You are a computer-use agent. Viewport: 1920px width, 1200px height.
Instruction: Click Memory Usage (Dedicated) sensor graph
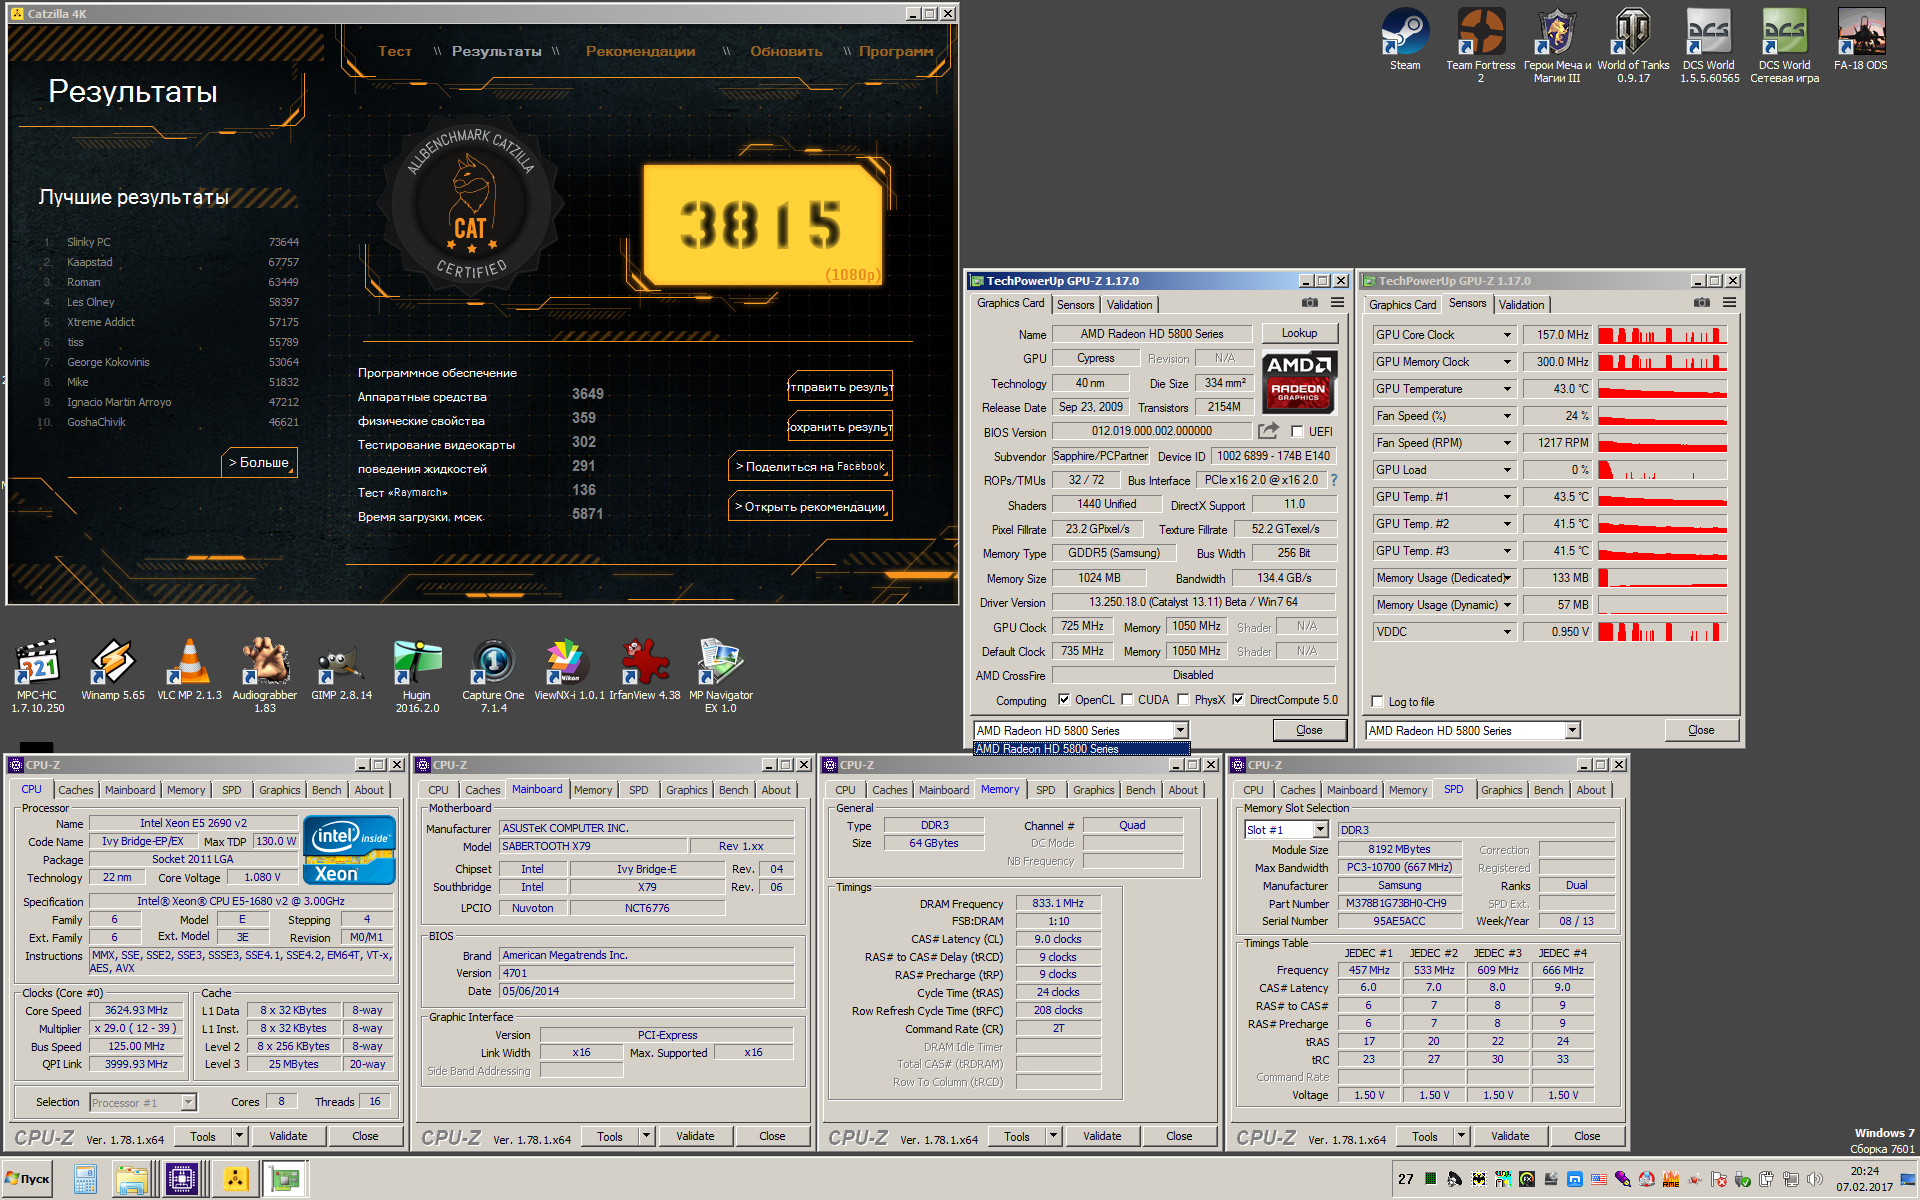[1662, 578]
